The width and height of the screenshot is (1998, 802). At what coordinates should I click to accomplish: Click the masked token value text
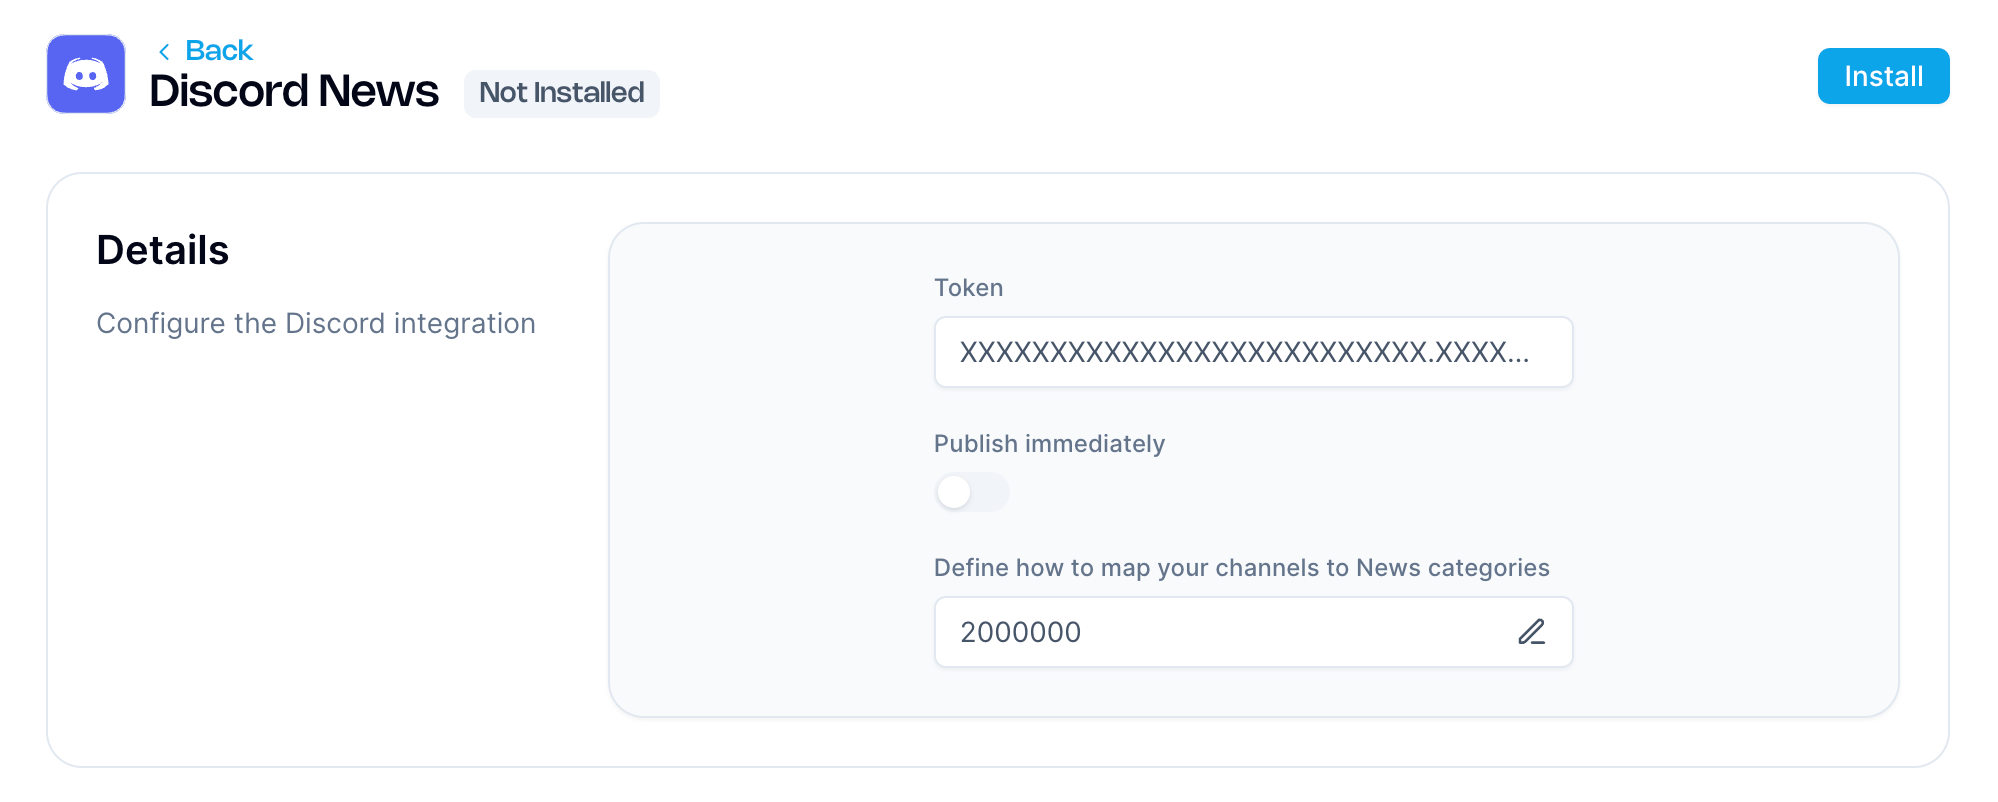point(1243,352)
